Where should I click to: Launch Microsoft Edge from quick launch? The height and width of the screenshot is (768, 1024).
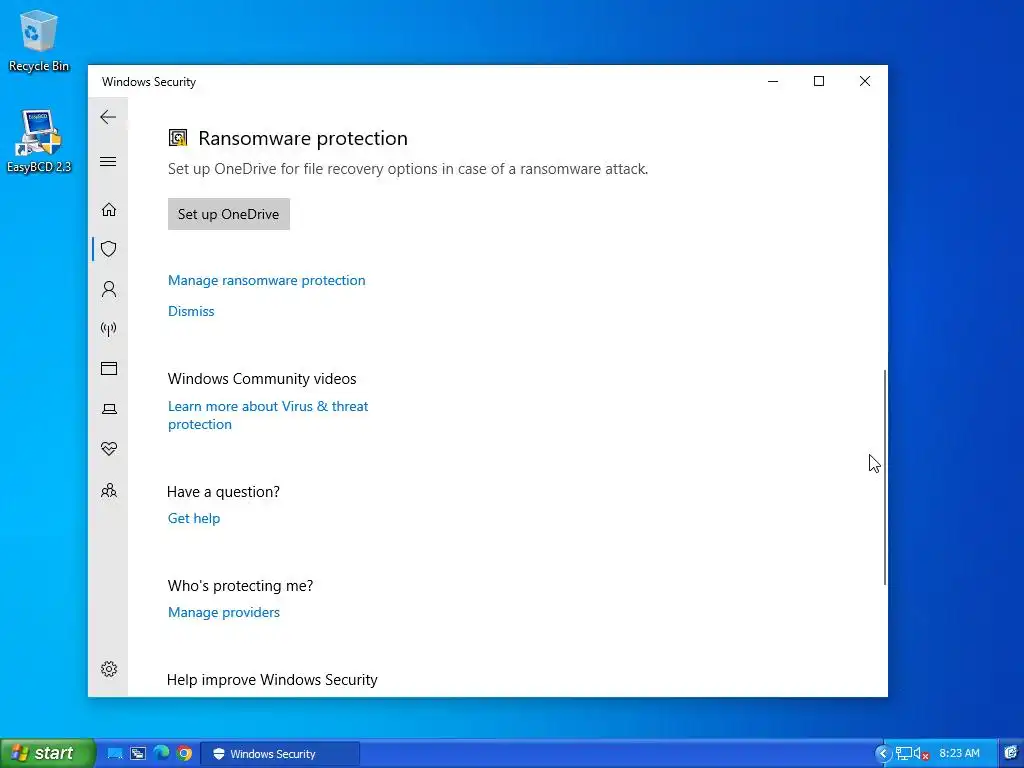tap(161, 753)
